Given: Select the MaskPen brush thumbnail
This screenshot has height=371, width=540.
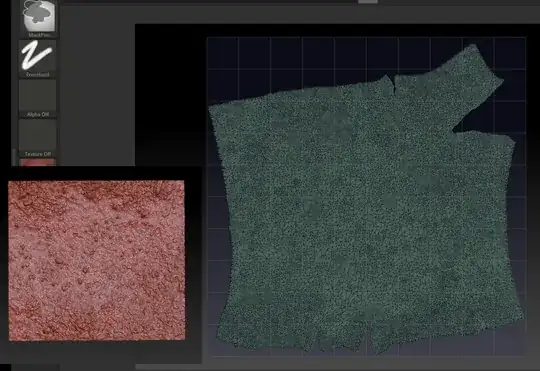Looking at the screenshot, I should (x=38, y=16).
